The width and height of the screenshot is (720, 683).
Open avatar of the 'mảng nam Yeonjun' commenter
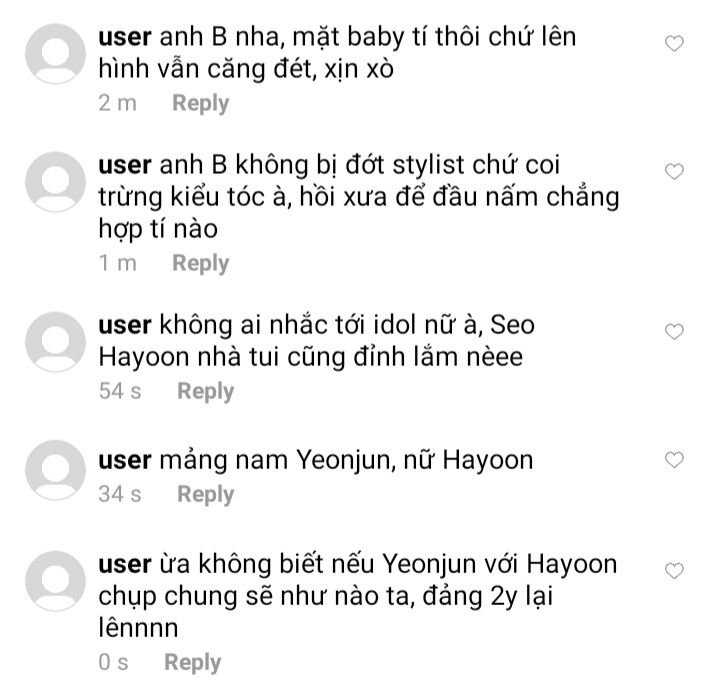coord(56,470)
